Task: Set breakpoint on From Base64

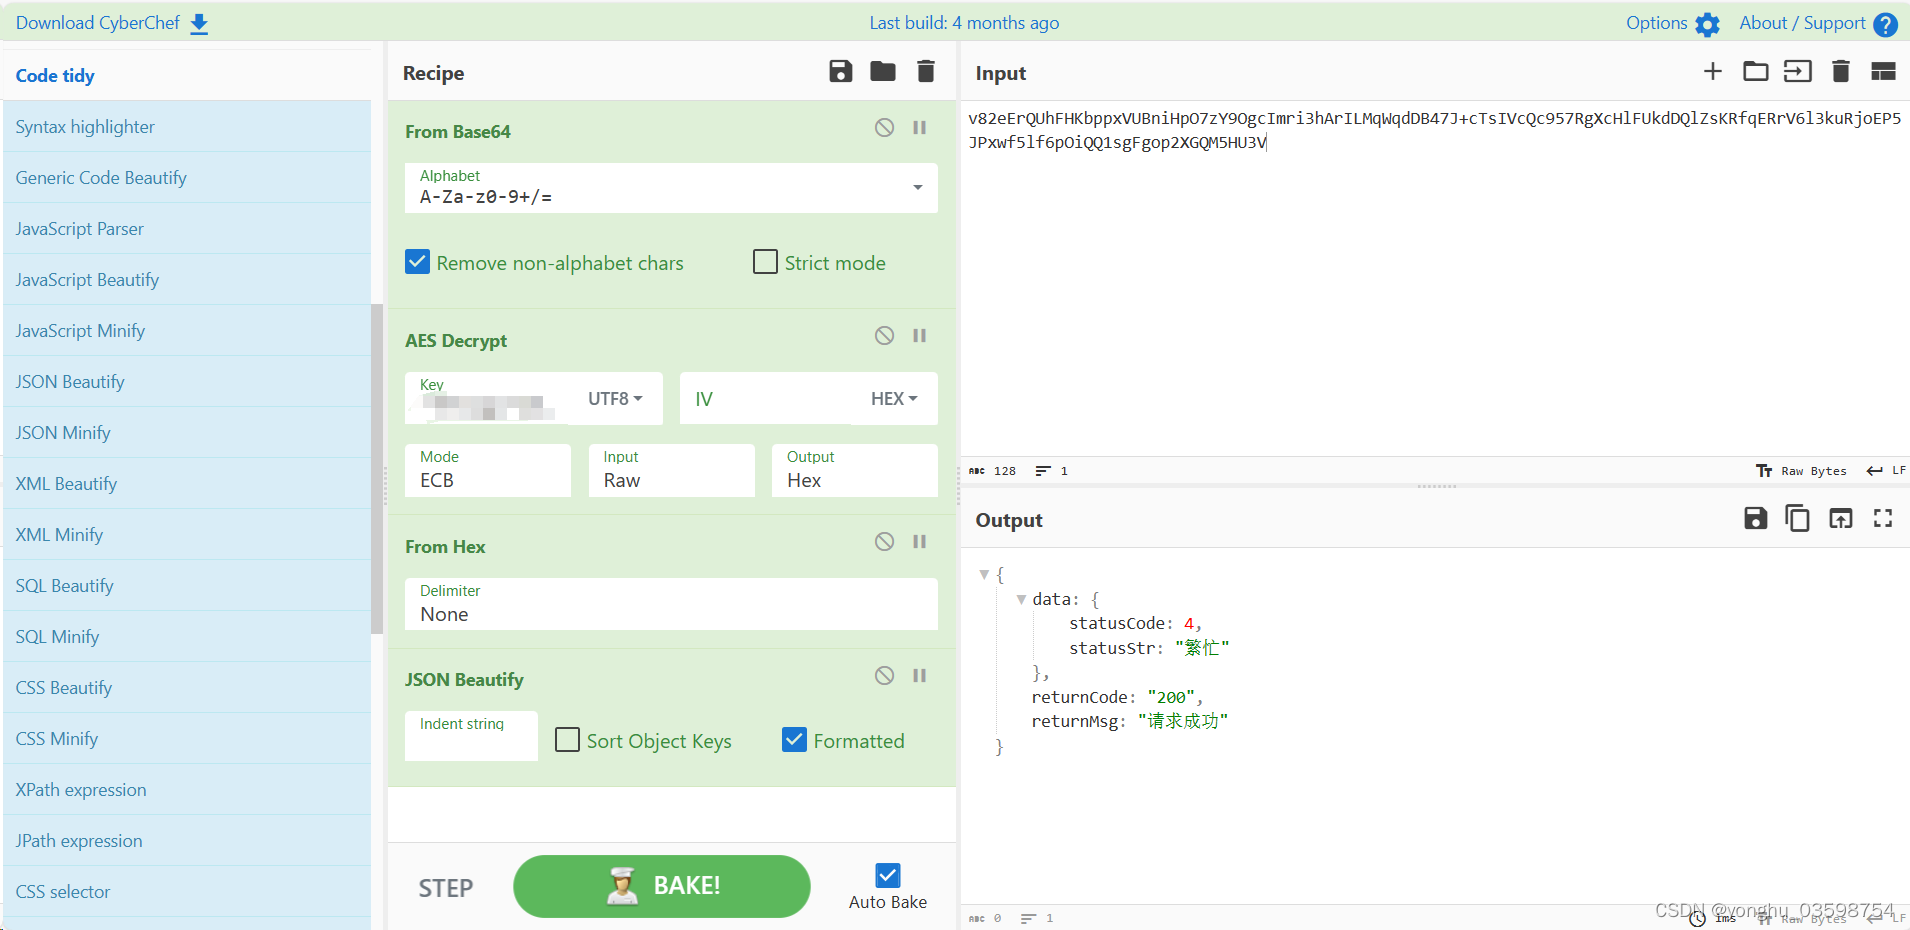Action: (x=920, y=127)
